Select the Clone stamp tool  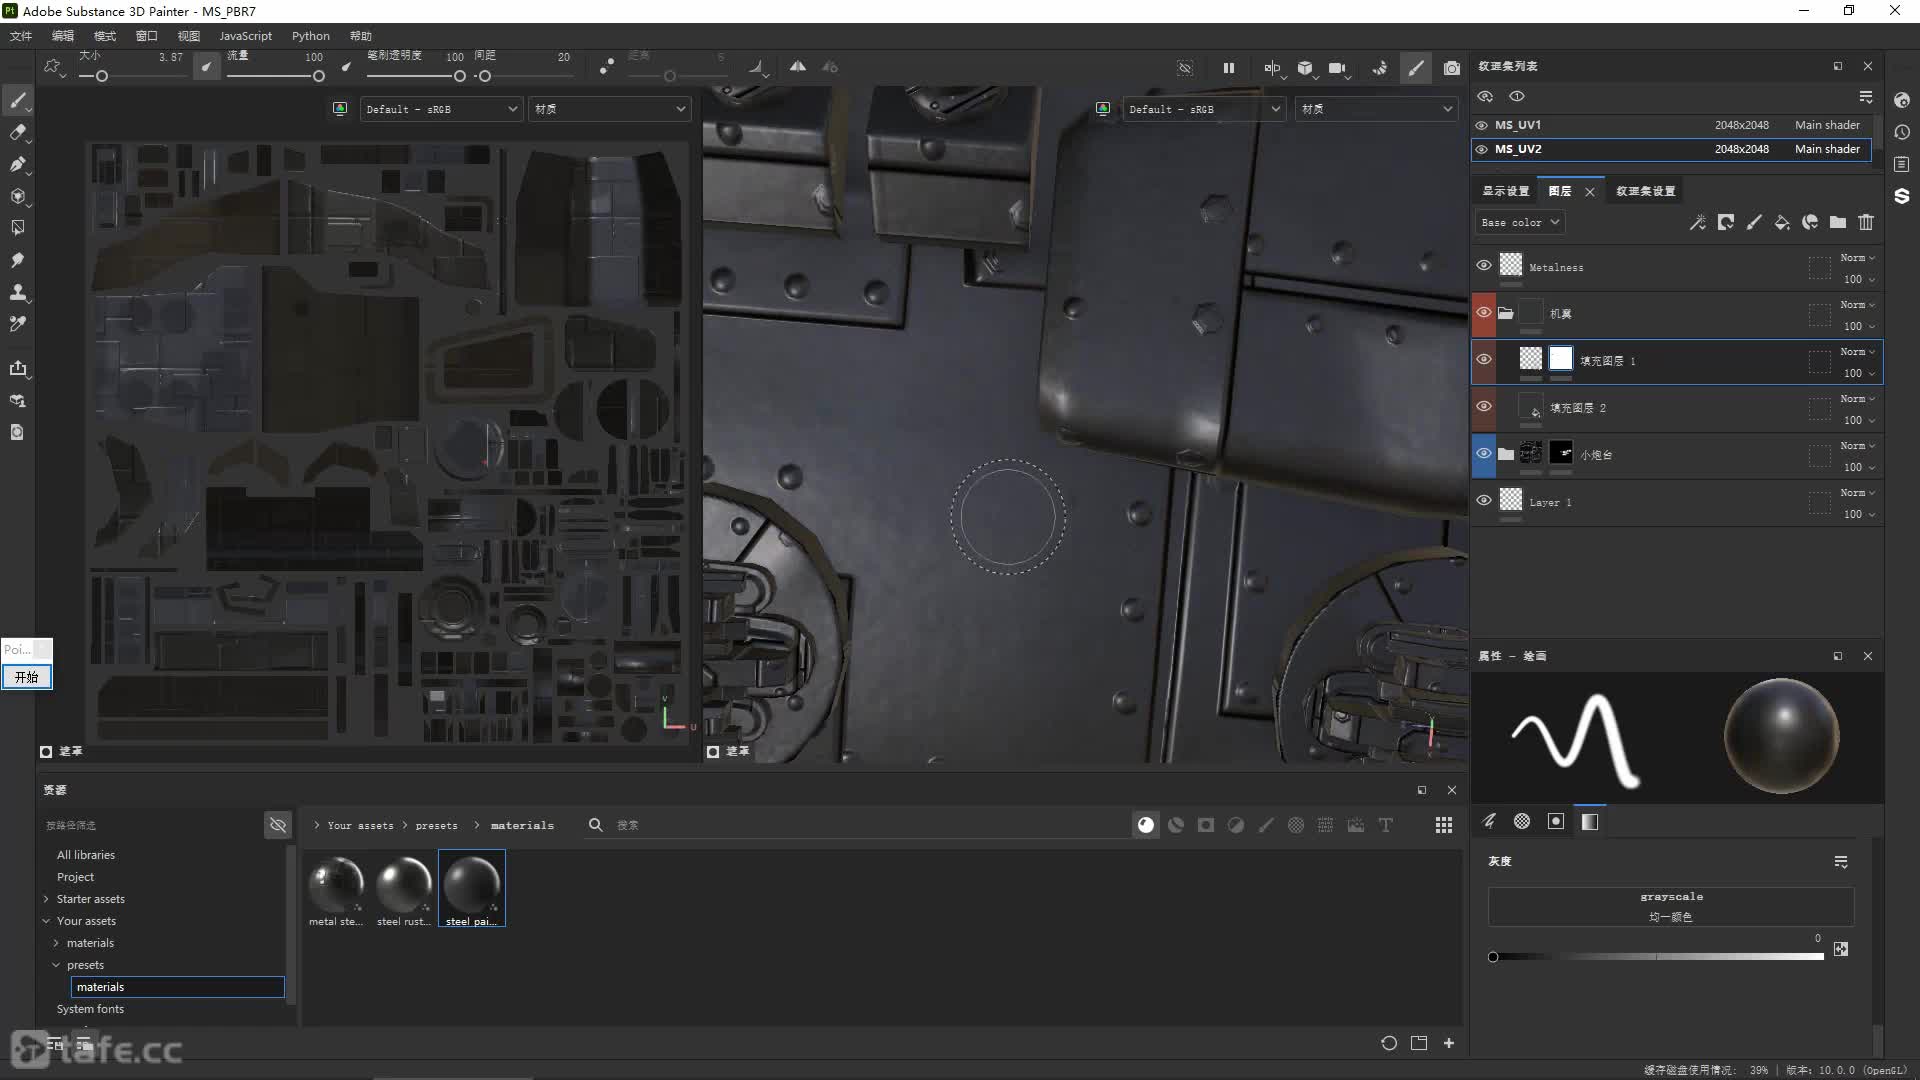click(18, 292)
